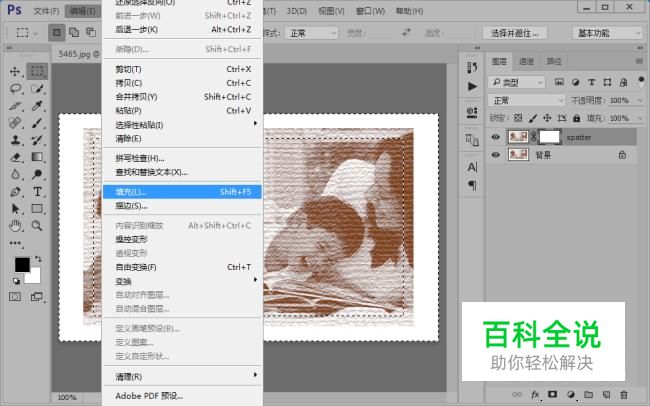Select the Lasso tool
Image resolution: width=650 pixels, height=406 pixels.
coord(15,89)
